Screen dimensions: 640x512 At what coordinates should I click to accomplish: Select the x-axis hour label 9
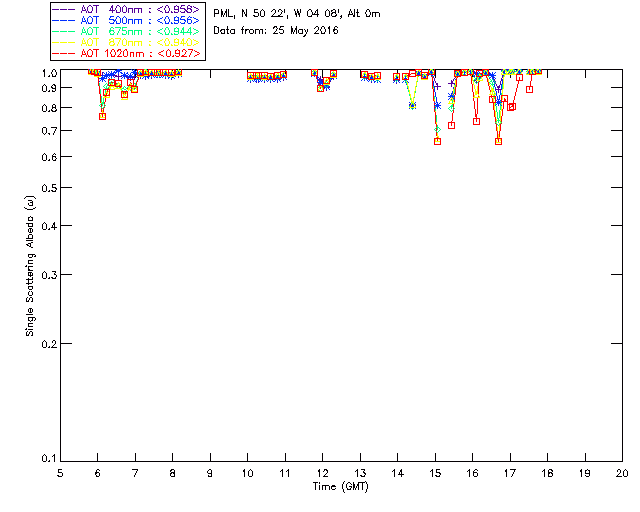pyautogui.click(x=210, y=473)
